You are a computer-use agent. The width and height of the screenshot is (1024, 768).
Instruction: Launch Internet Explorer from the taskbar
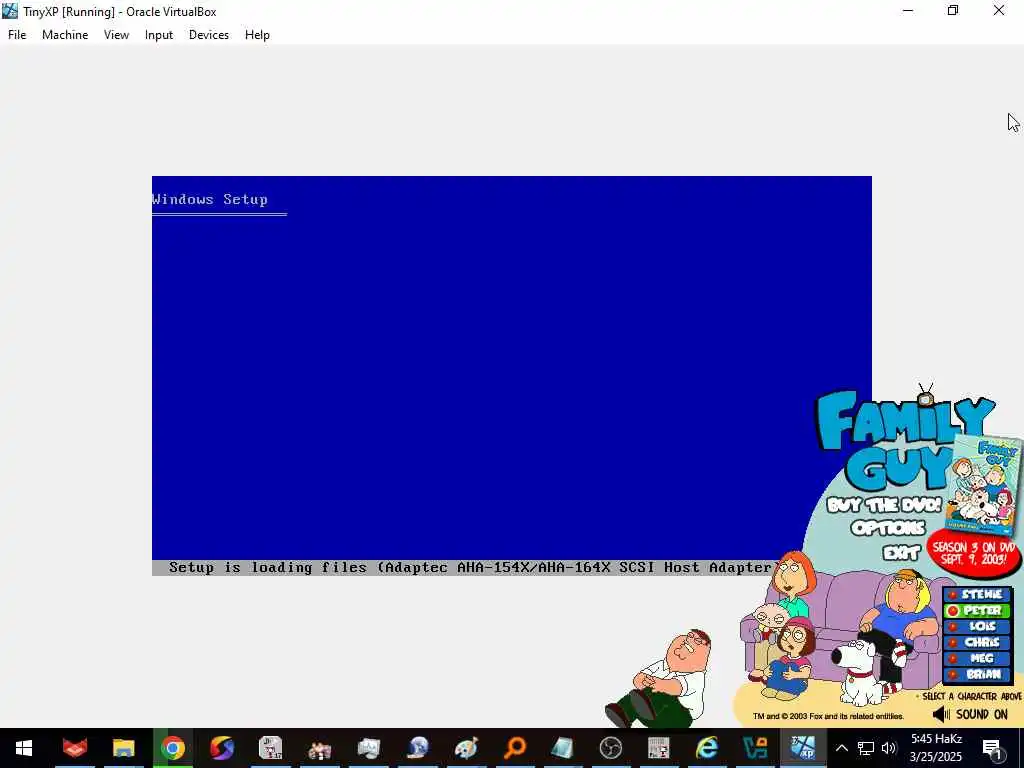[x=707, y=748]
